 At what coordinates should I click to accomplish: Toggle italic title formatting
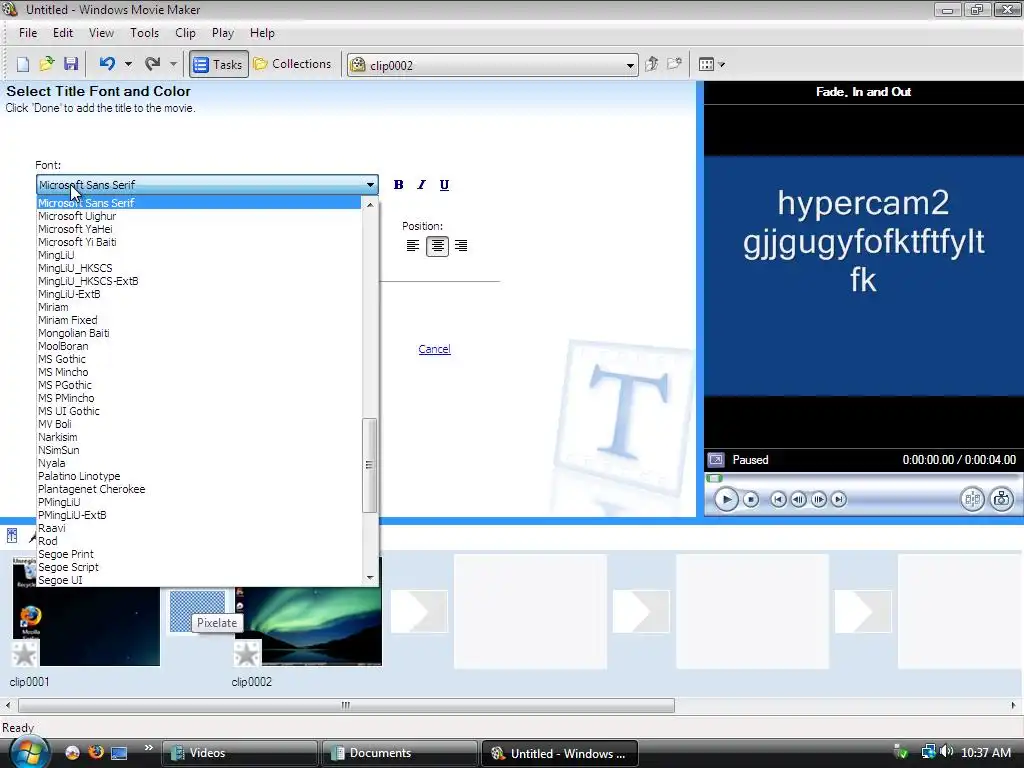click(x=421, y=185)
